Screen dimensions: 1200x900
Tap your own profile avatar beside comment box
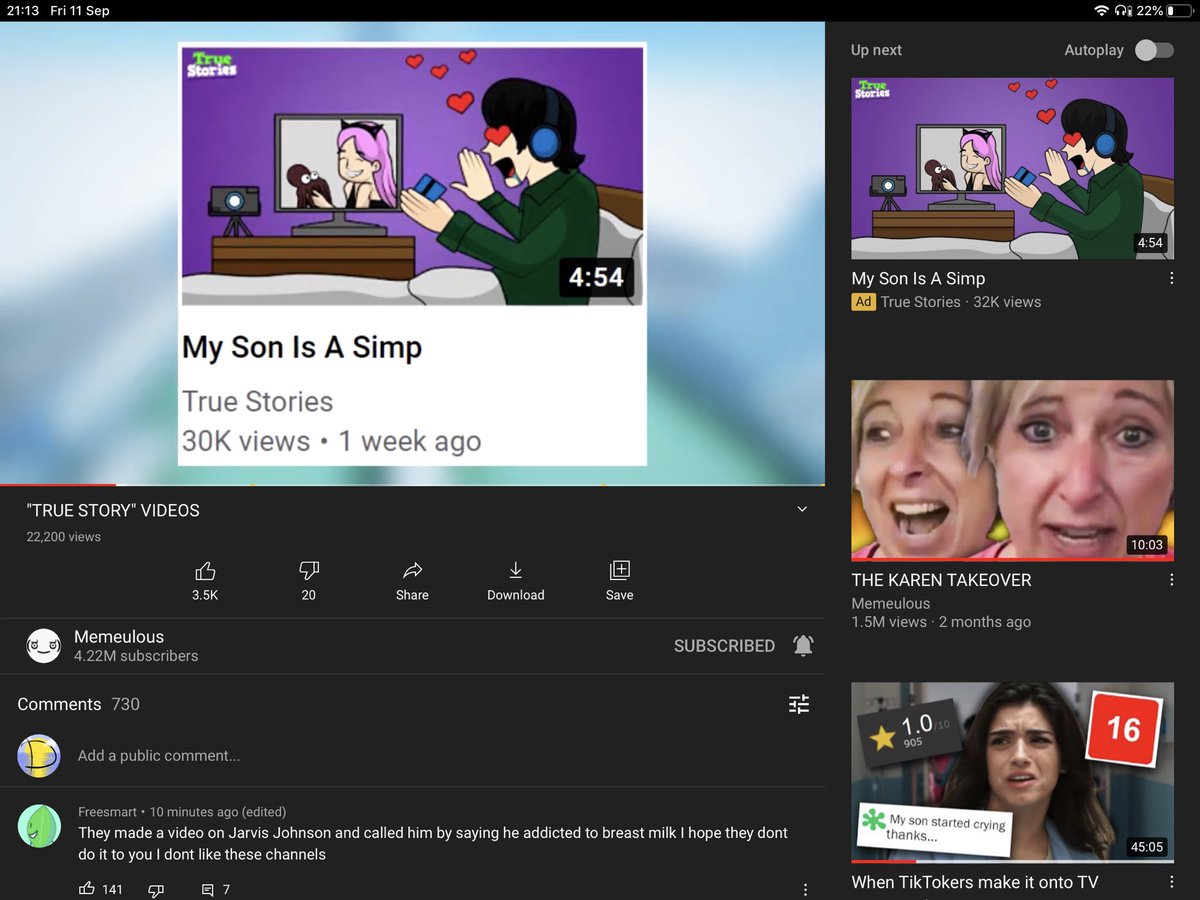click(39, 756)
